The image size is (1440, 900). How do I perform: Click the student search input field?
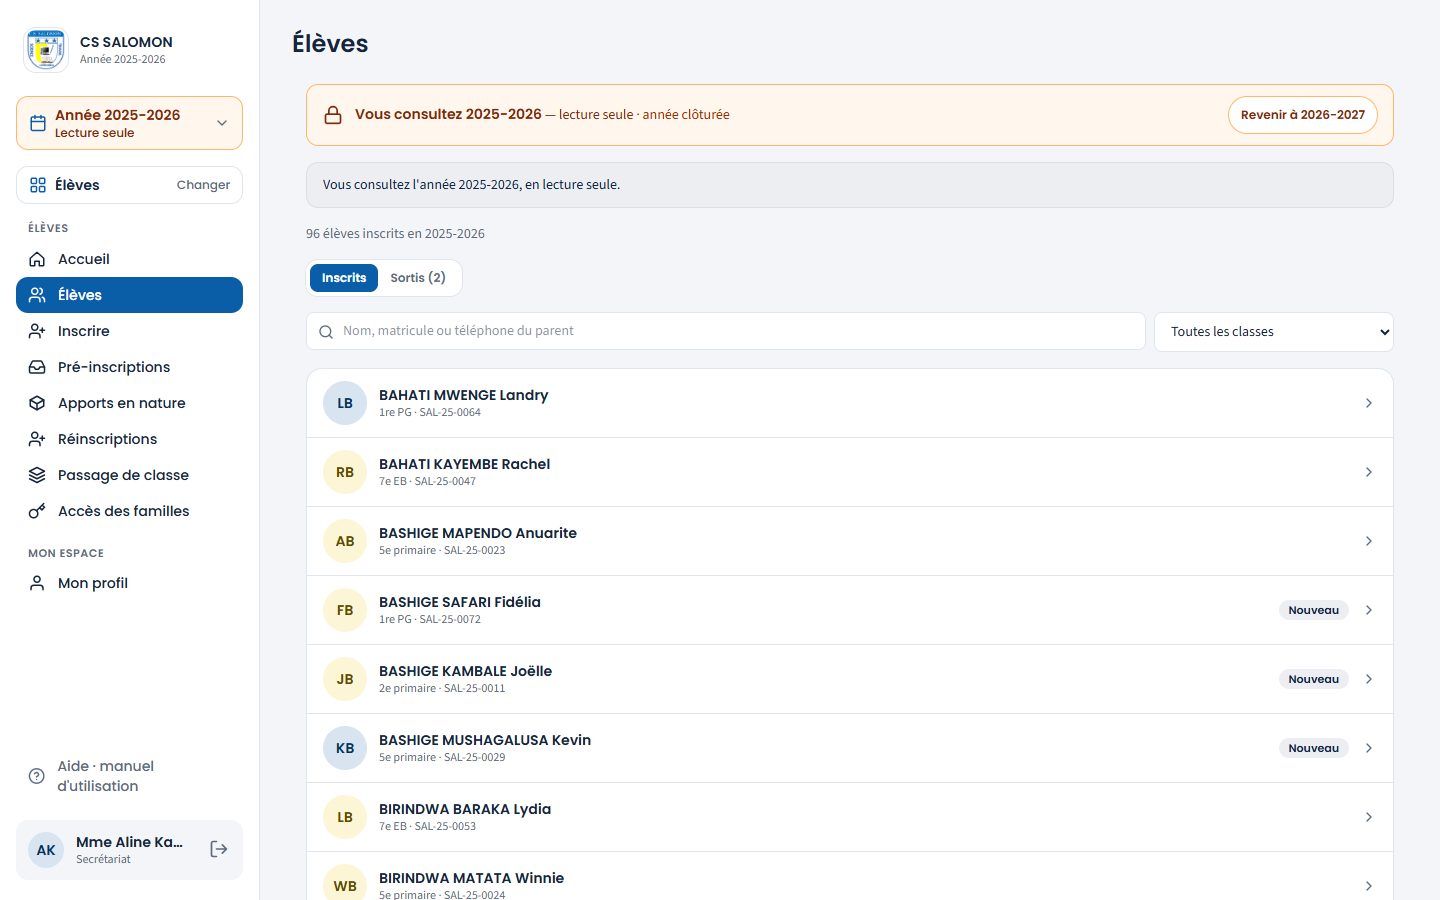[x=726, y=331]
